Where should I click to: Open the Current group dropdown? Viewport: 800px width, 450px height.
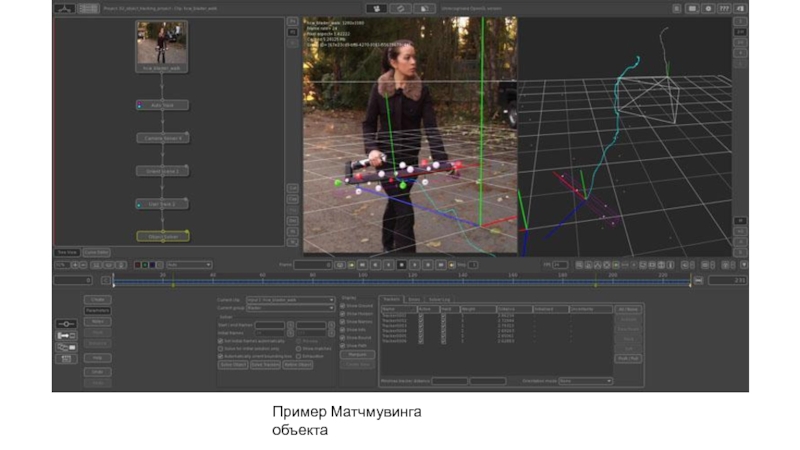[x=290, y=308]
